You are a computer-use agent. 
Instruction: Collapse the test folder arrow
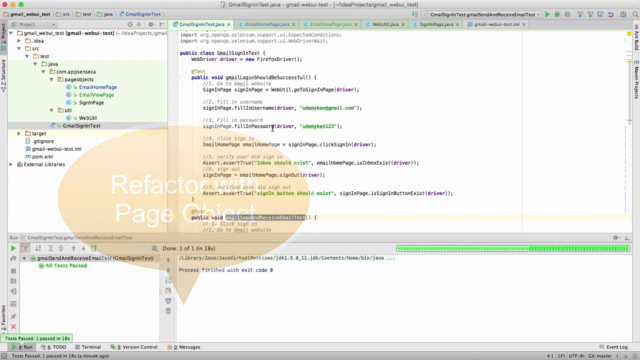(x=27, y=56)
